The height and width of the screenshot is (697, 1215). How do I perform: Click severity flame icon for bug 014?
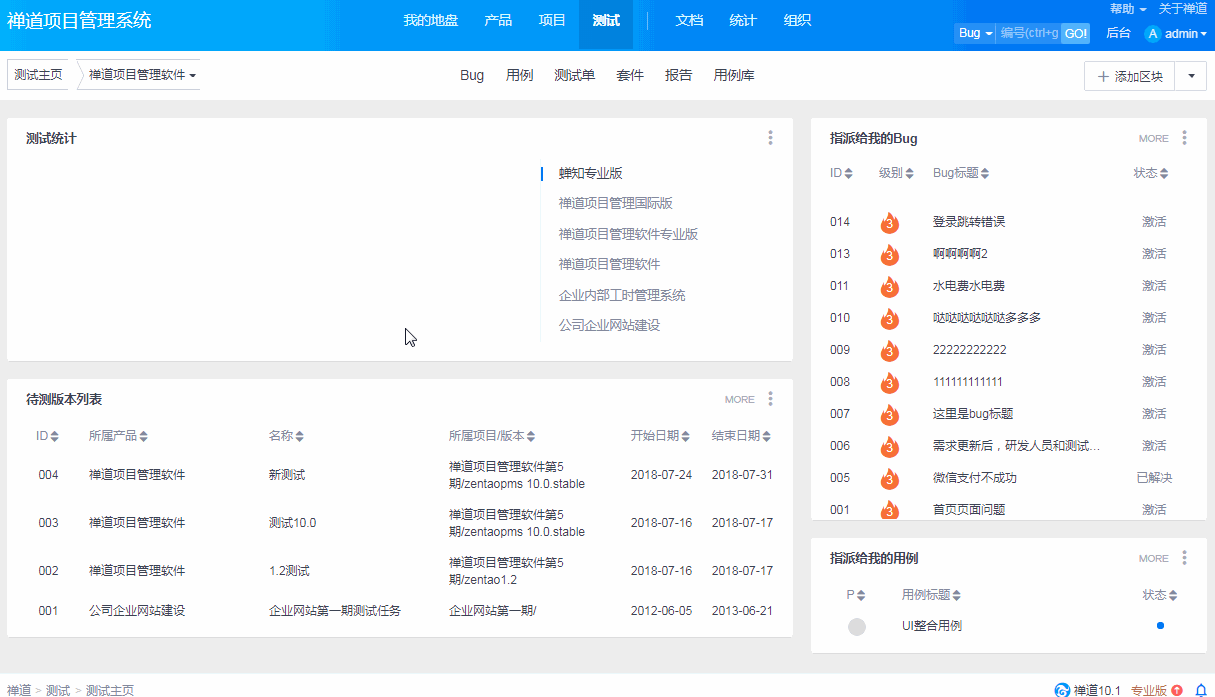(x=889, y=222)
